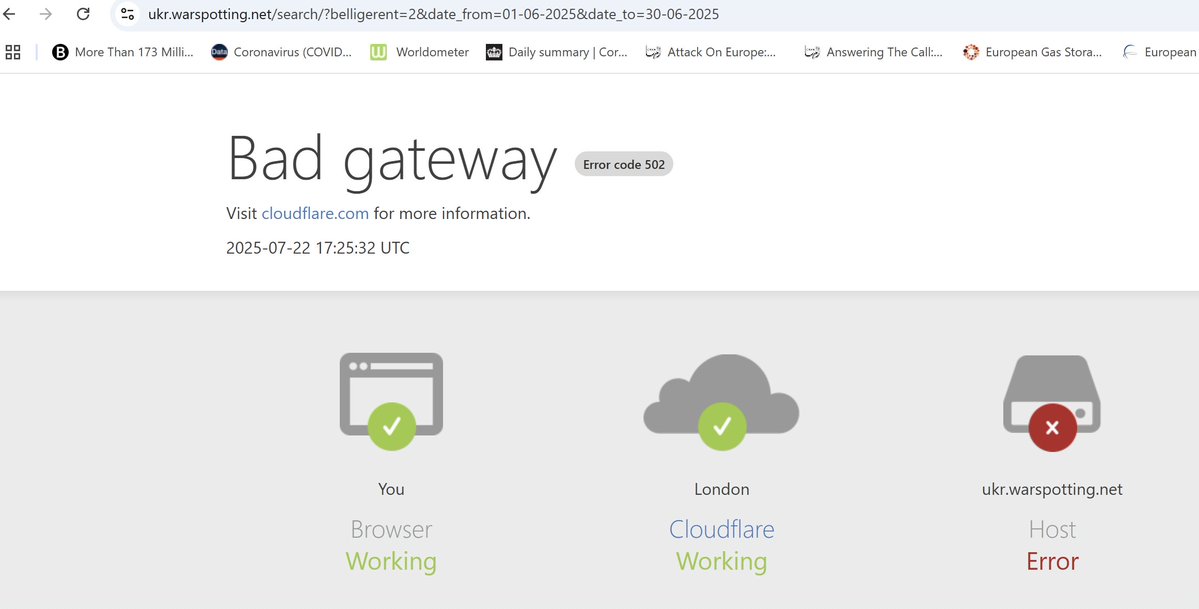Click 'Working' status under Browser

pyautogui.click(x=392, y=562)
